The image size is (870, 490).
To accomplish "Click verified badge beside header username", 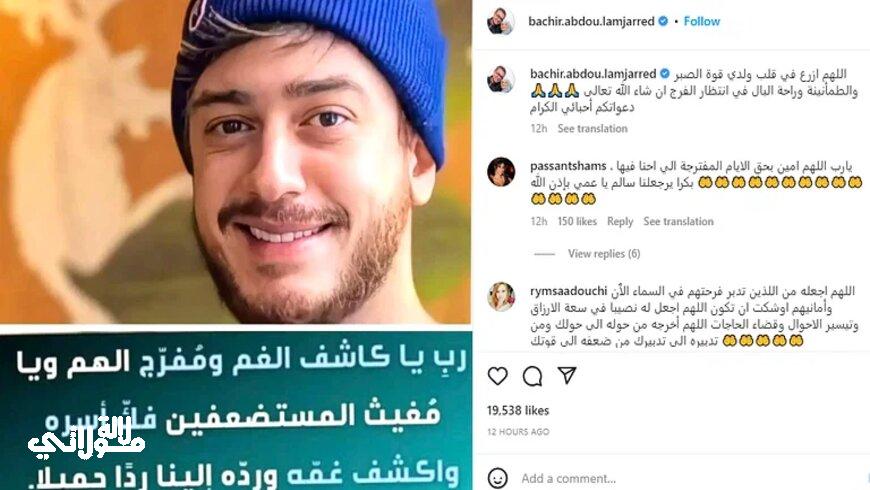I will point(663,21).
